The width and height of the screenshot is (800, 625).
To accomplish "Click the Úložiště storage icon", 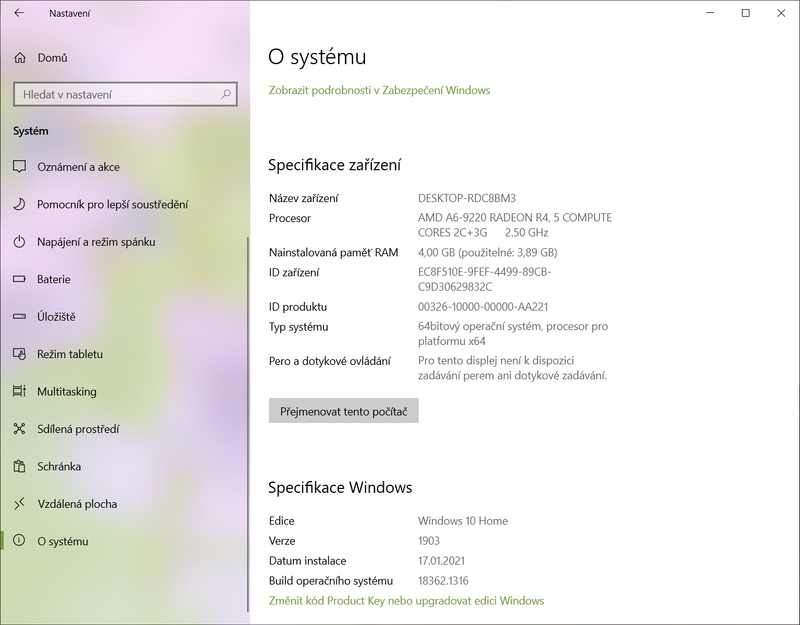I will coord(19,316).
